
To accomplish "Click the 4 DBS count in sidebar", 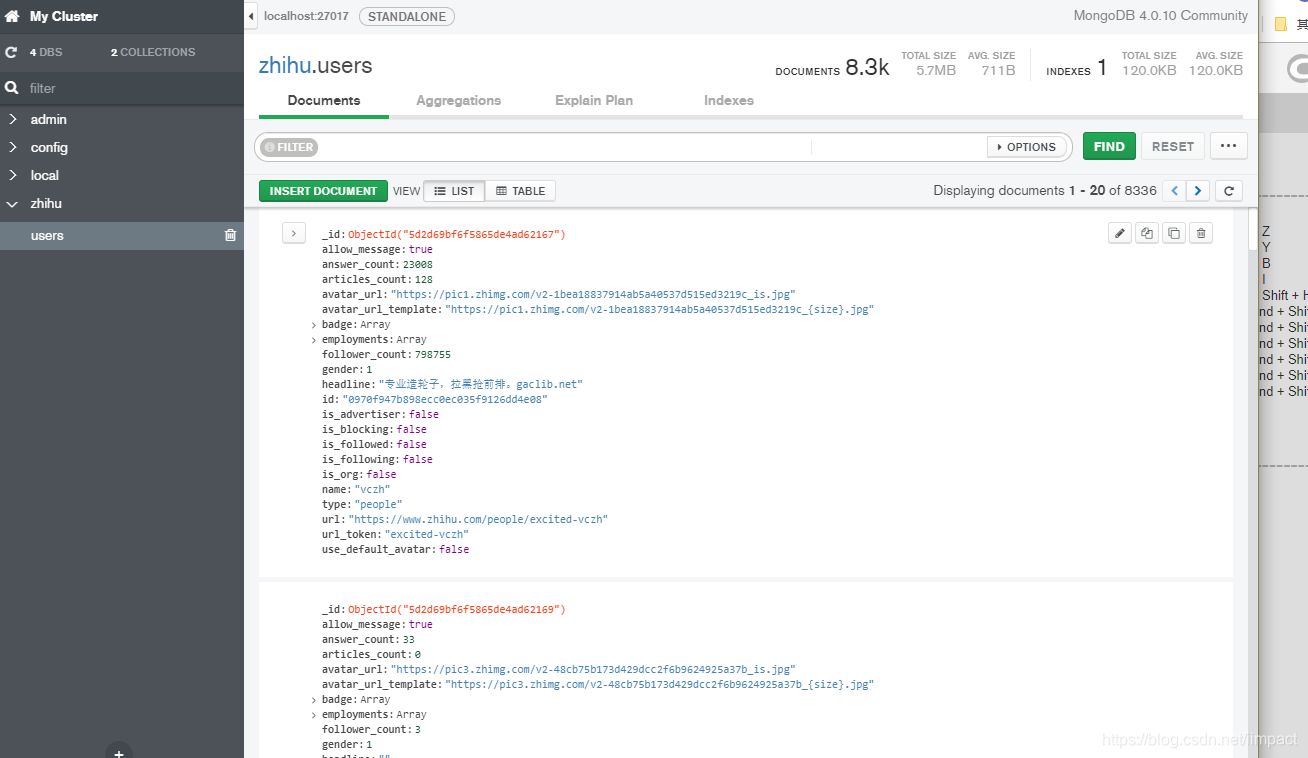I will [46, 52].
